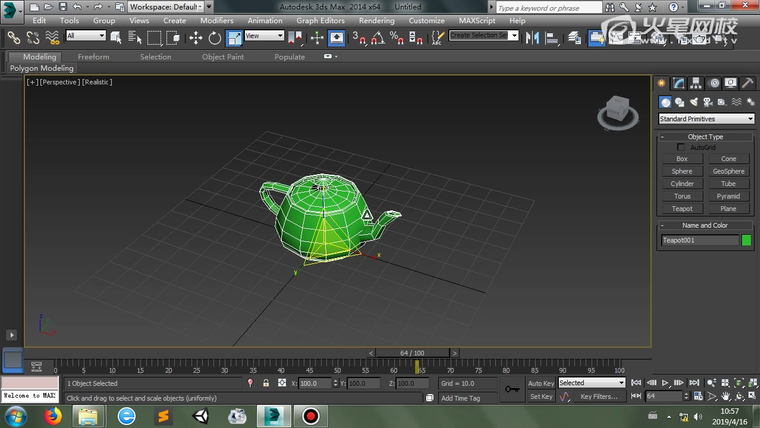Switch to the Freeform ribbon tab
This screenshot has width=760, height=428.
click(x=93, y=57)
